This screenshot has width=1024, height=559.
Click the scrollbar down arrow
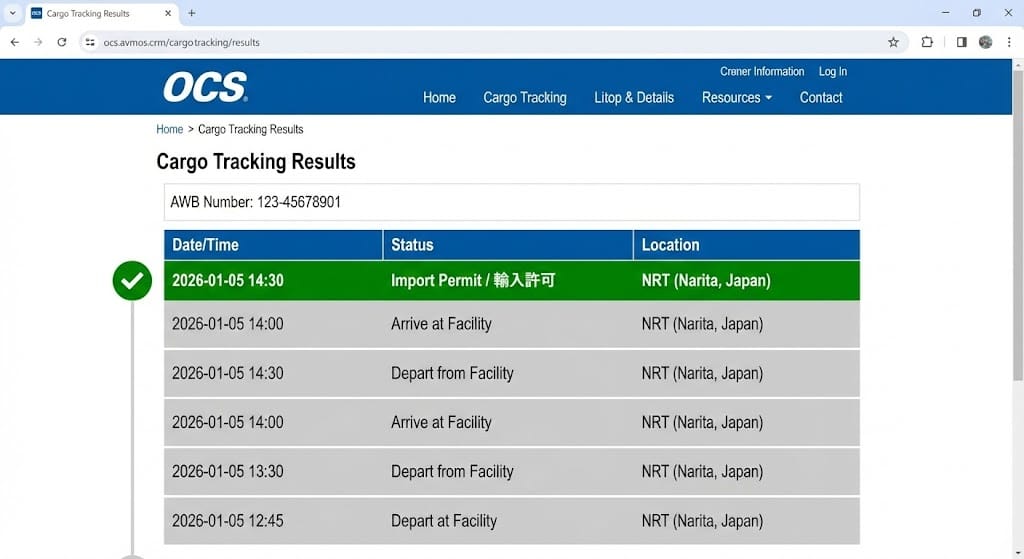tap(1017, 554)
